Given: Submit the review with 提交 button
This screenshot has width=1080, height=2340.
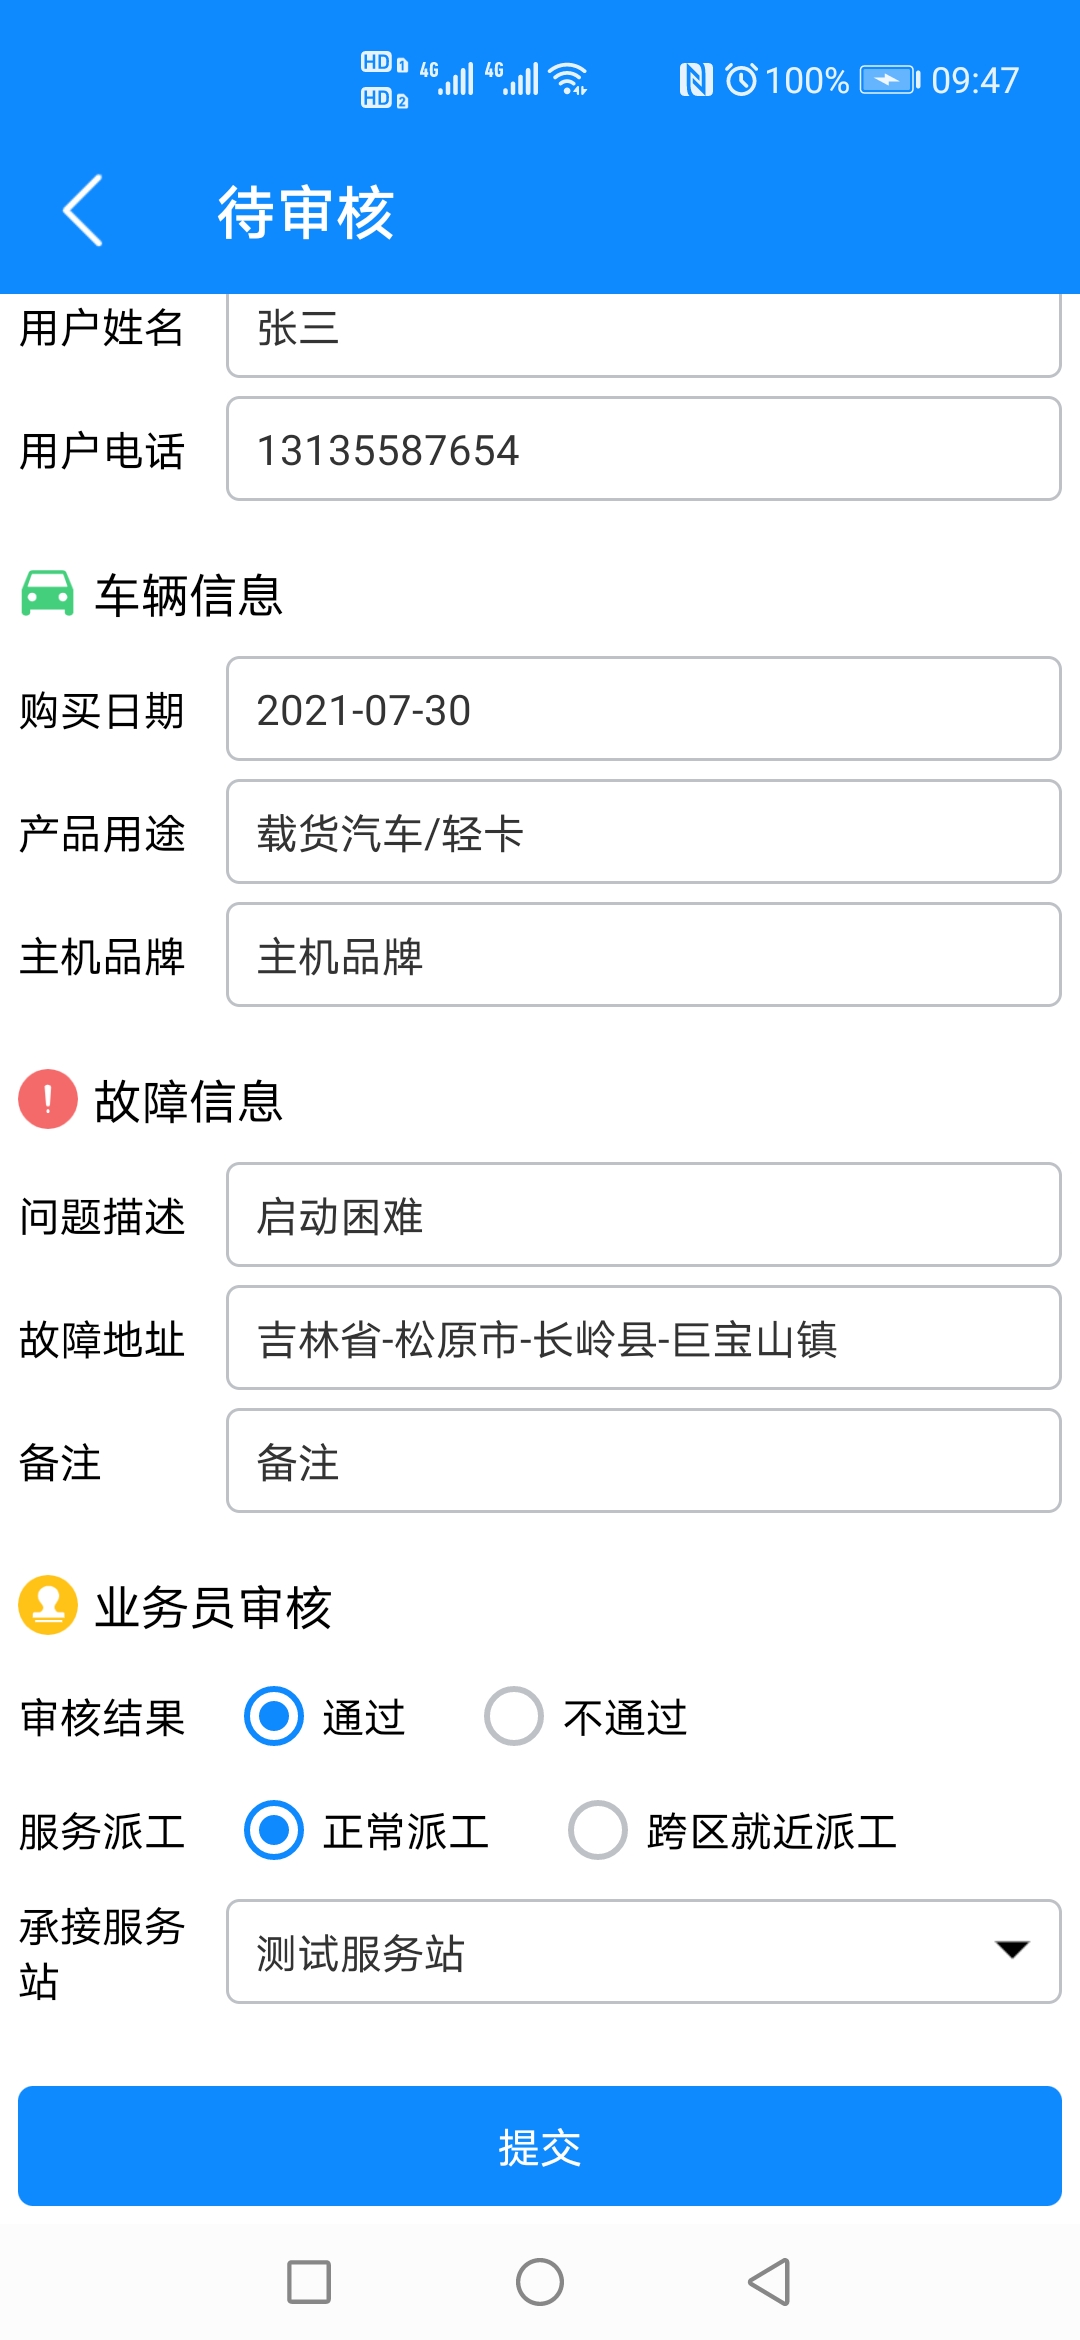Looking at the screenshot, I should tap(540, 2146).
